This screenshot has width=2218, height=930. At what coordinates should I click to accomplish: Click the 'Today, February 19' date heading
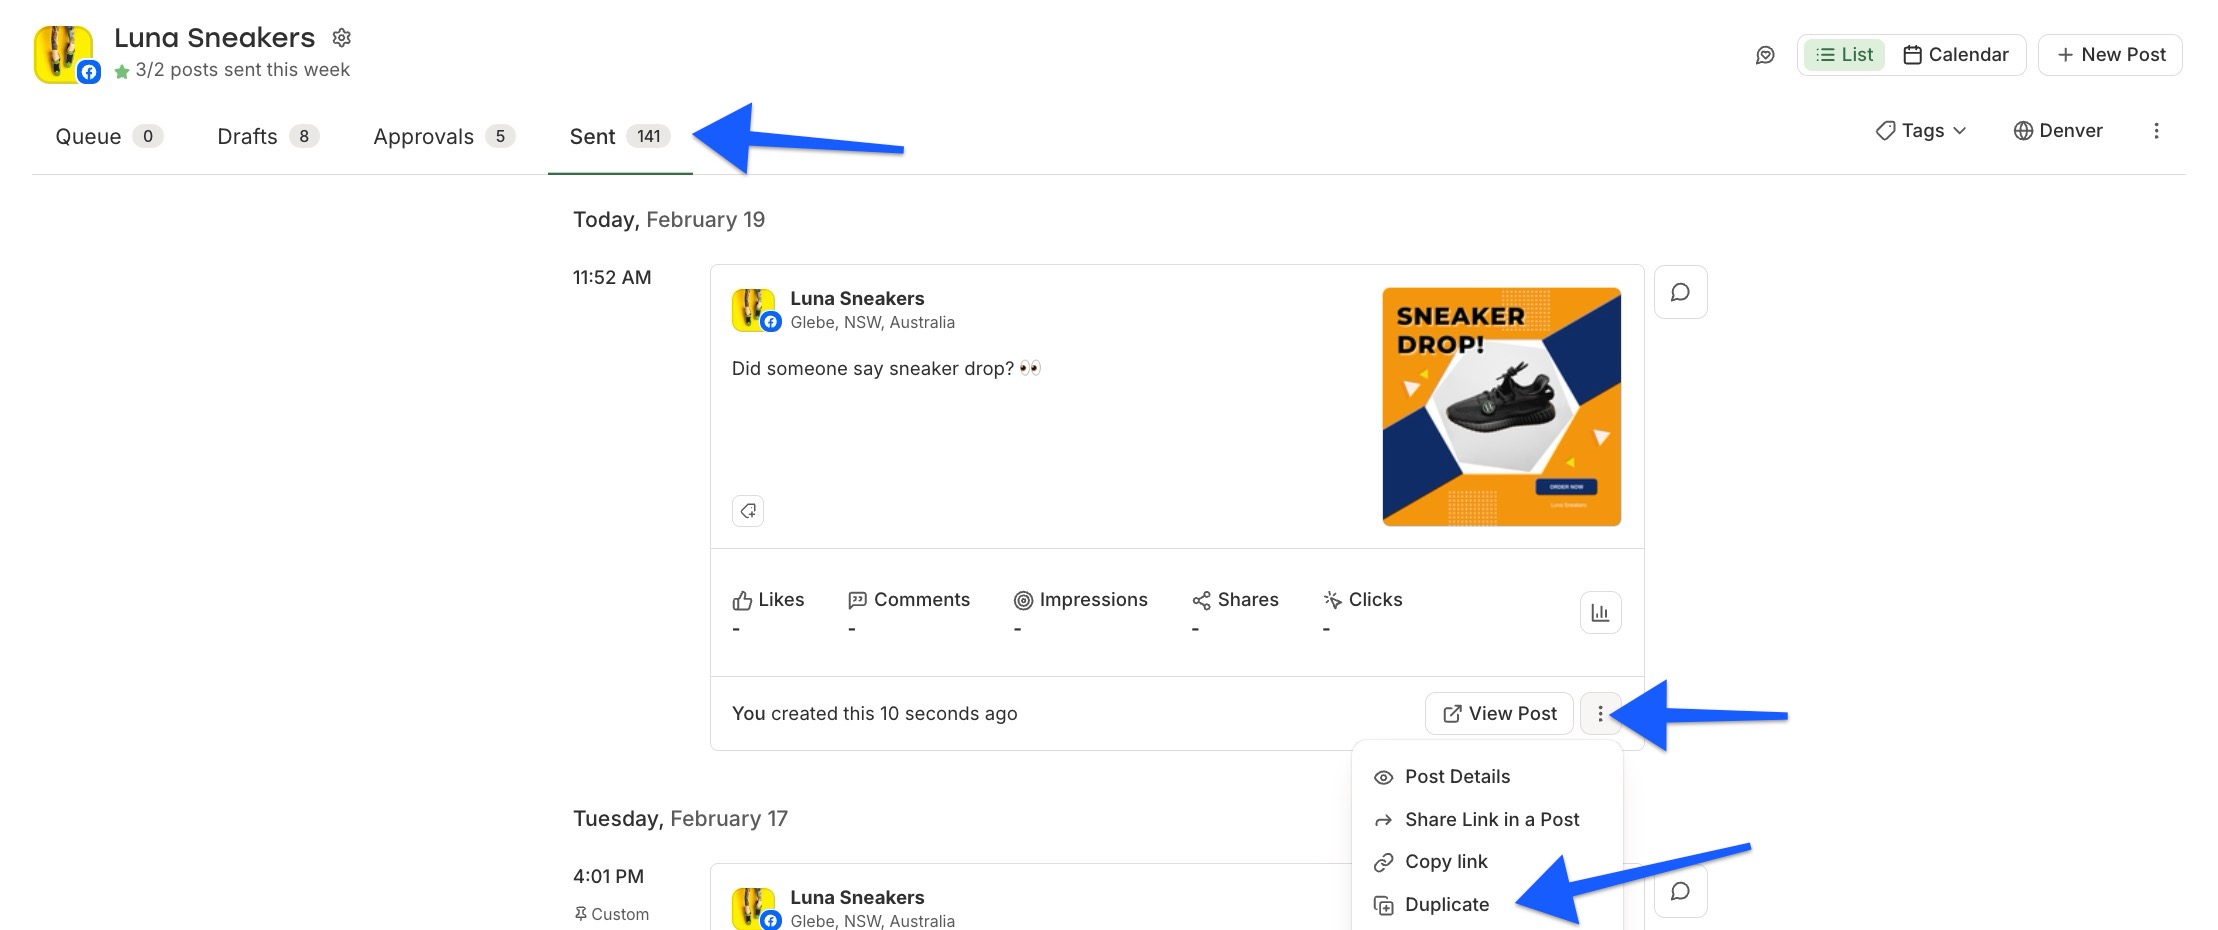click(x=669, y=220)
